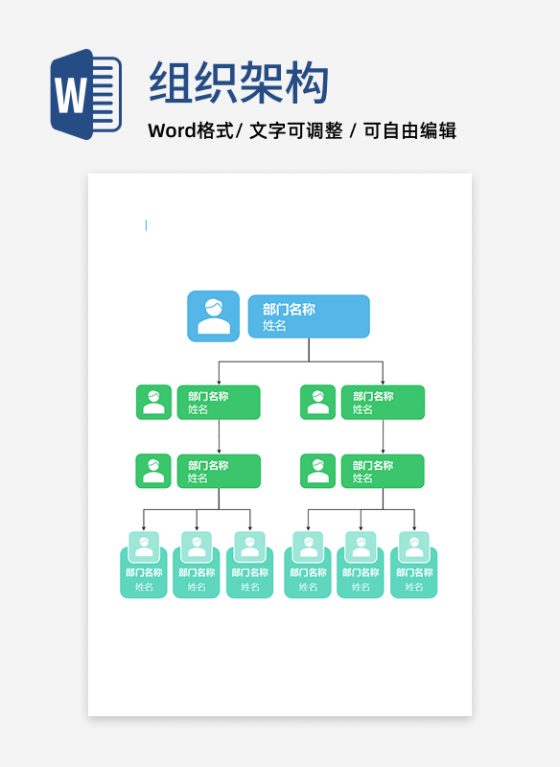Select the fourth teal staff card from the left
This screenshot has width=560, height=767.
(308, 564)
